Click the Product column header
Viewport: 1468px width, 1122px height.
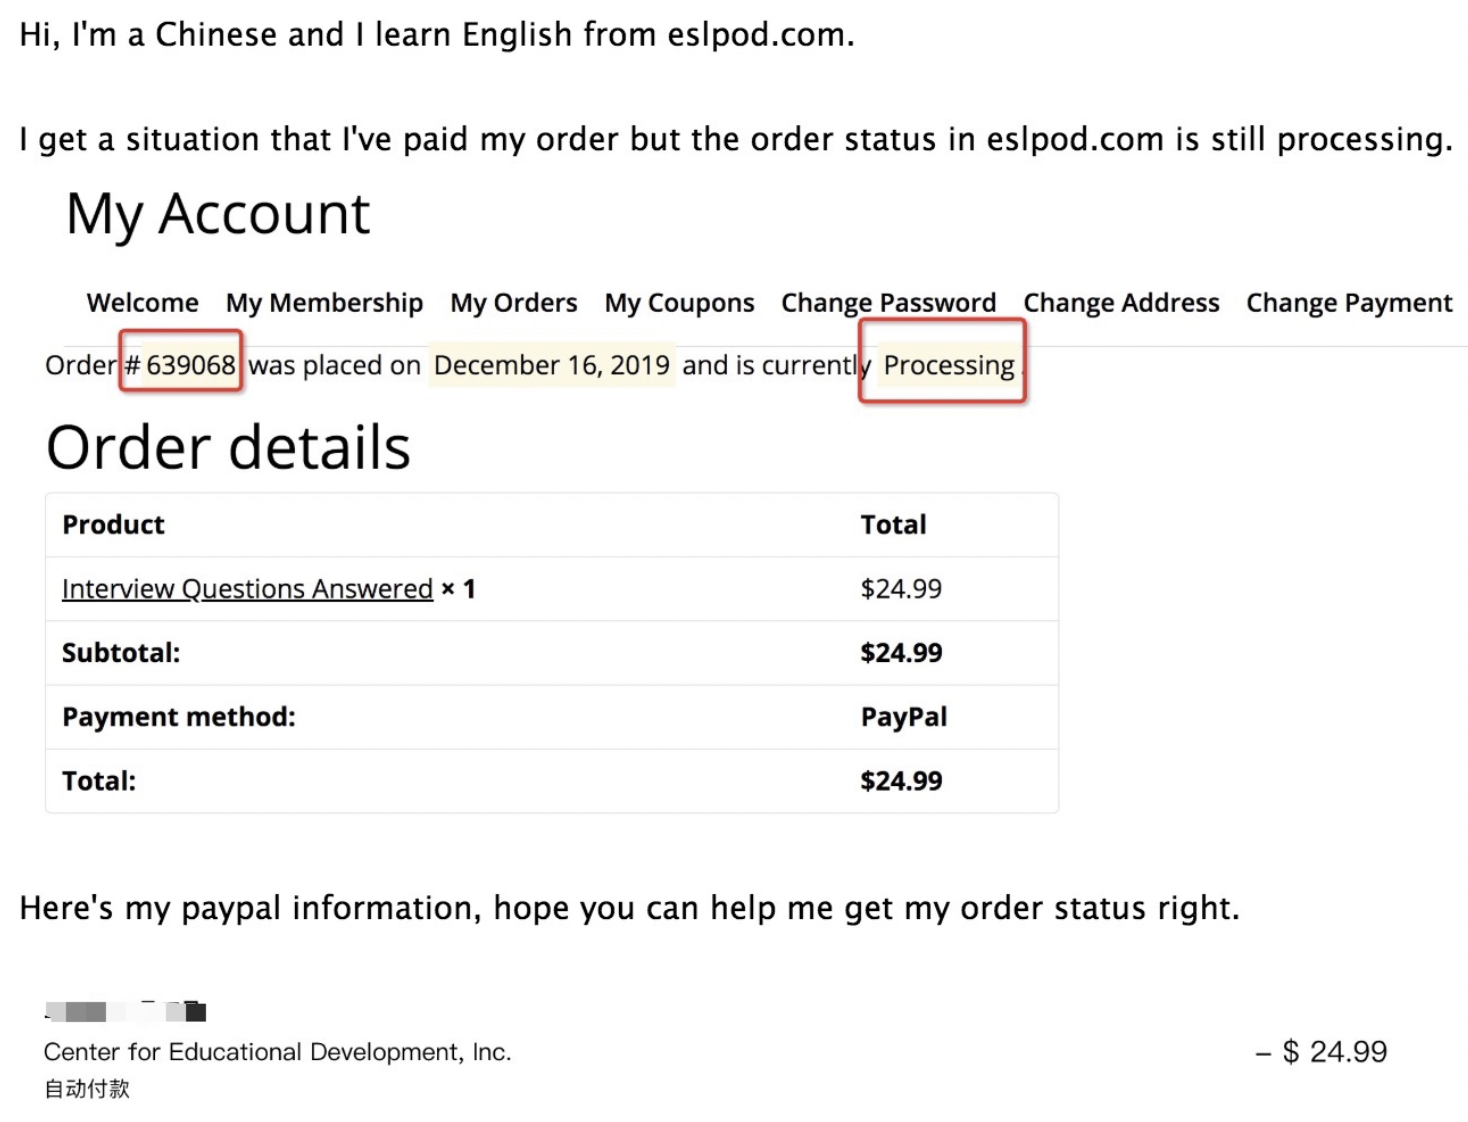(x=113, y=525)
